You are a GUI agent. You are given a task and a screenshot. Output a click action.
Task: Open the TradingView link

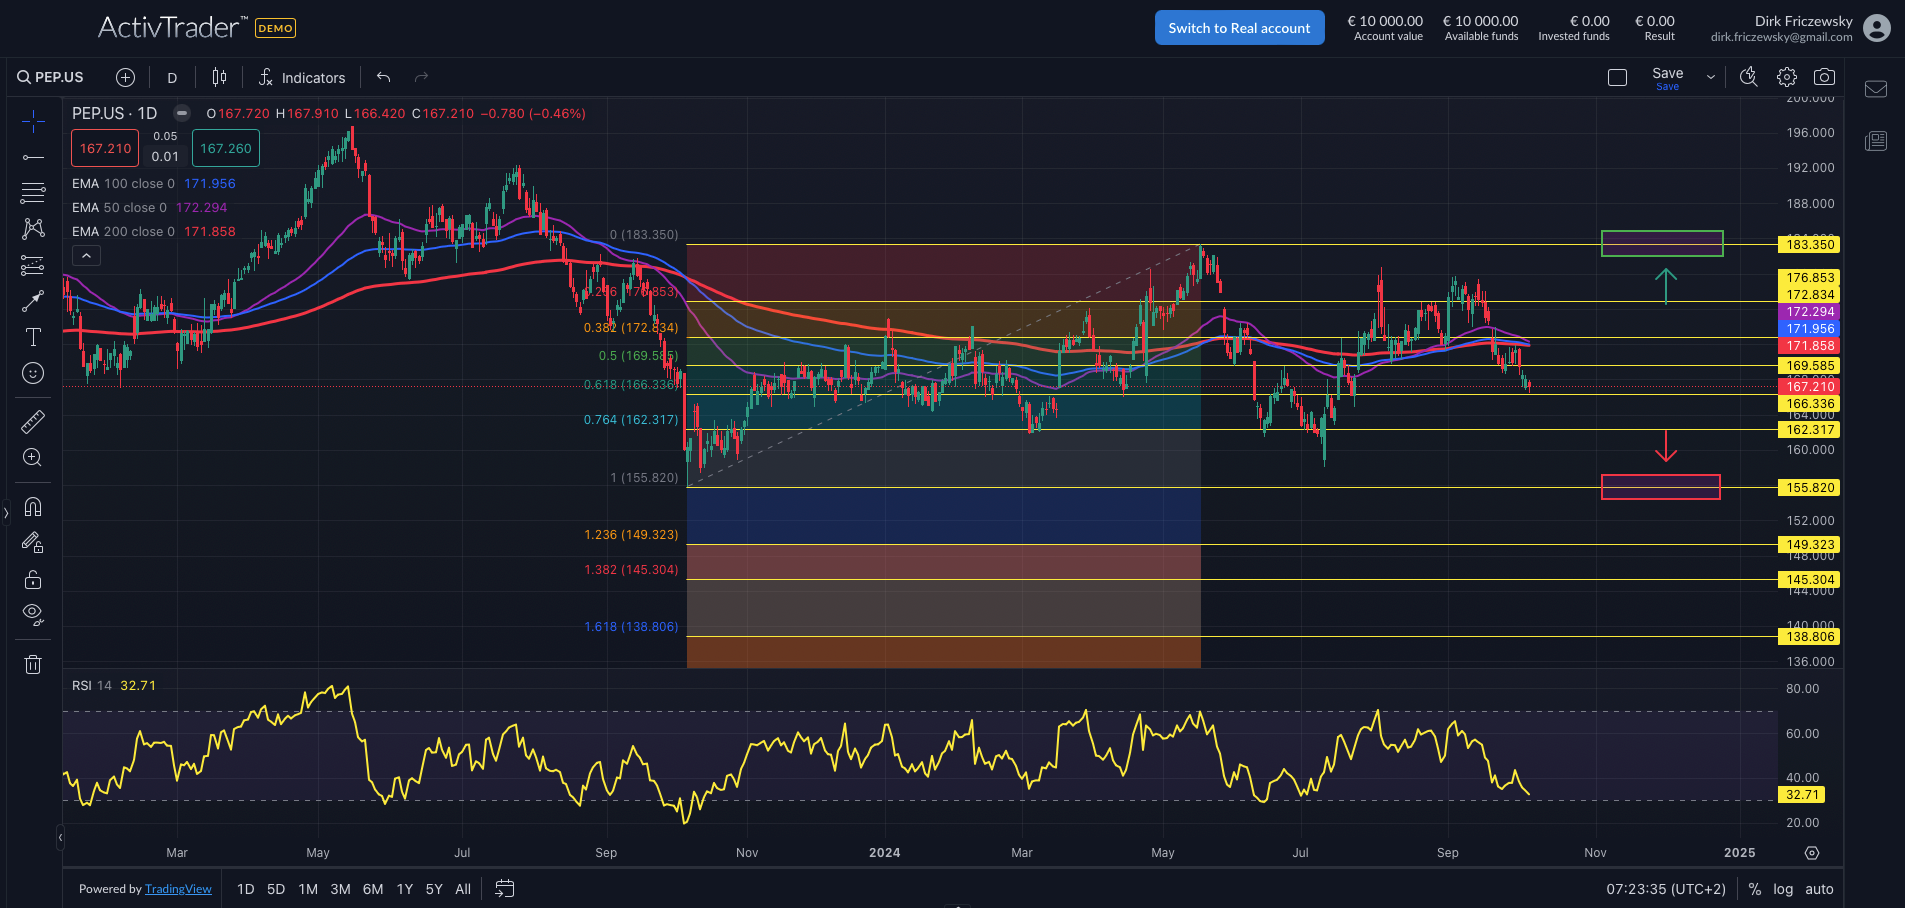[178, 889]
